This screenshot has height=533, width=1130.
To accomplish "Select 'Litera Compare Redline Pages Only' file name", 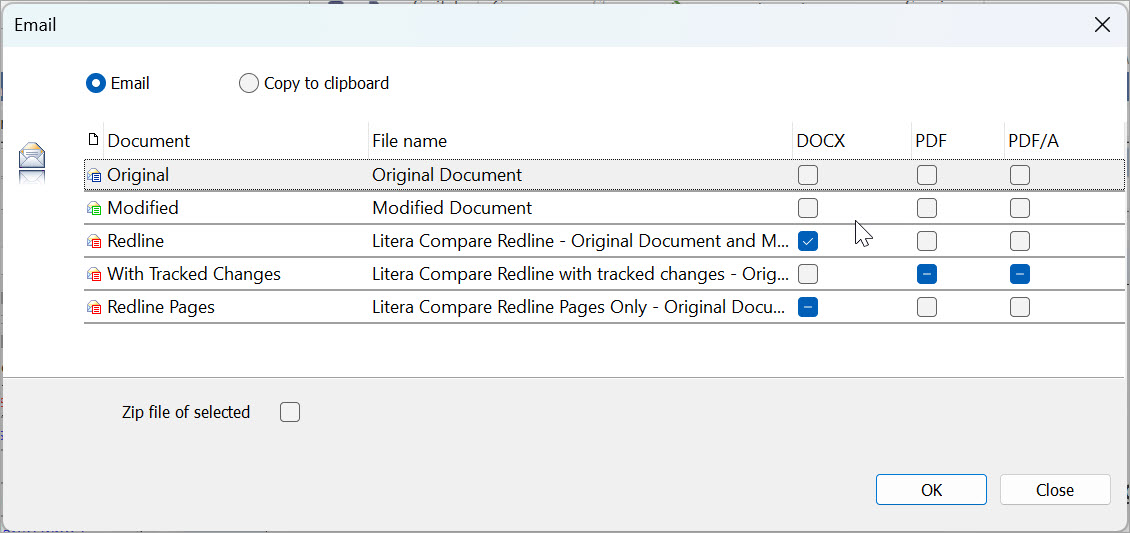I will (579, 308).
